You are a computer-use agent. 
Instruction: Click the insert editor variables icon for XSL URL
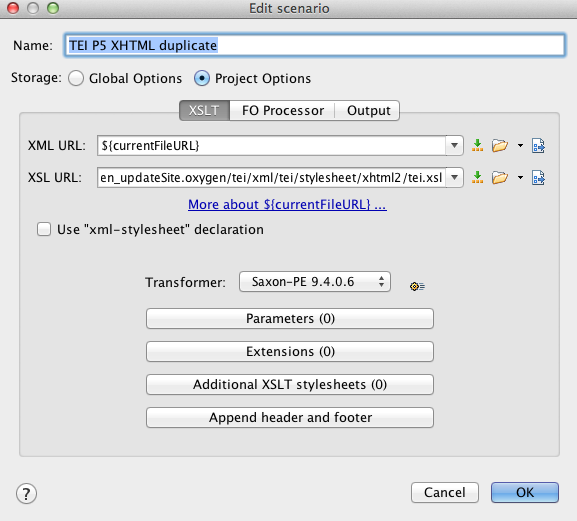pos(477,178)
